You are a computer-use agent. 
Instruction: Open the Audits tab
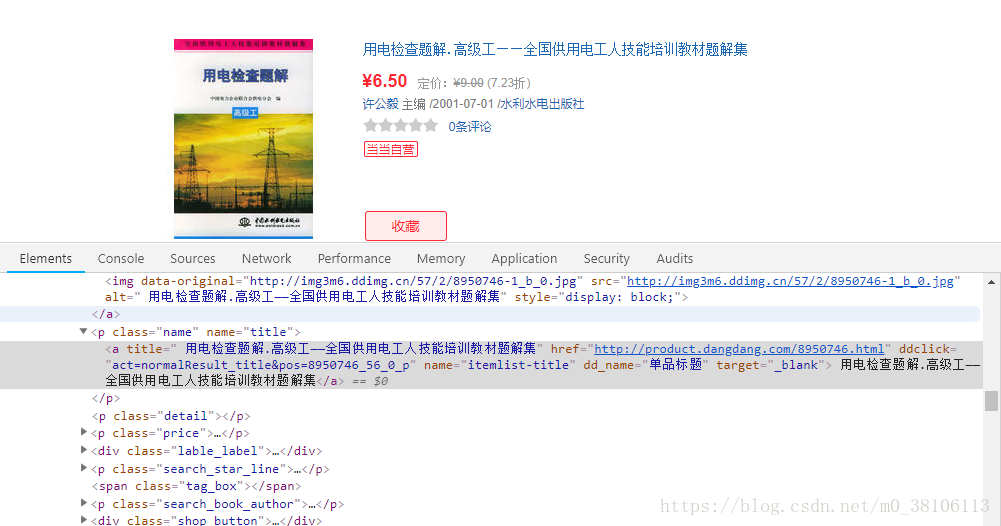674,259
